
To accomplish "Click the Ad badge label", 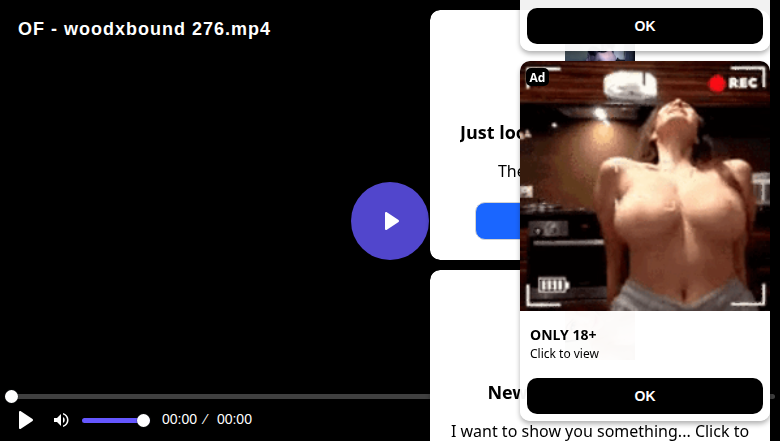I will pos(537,77).
